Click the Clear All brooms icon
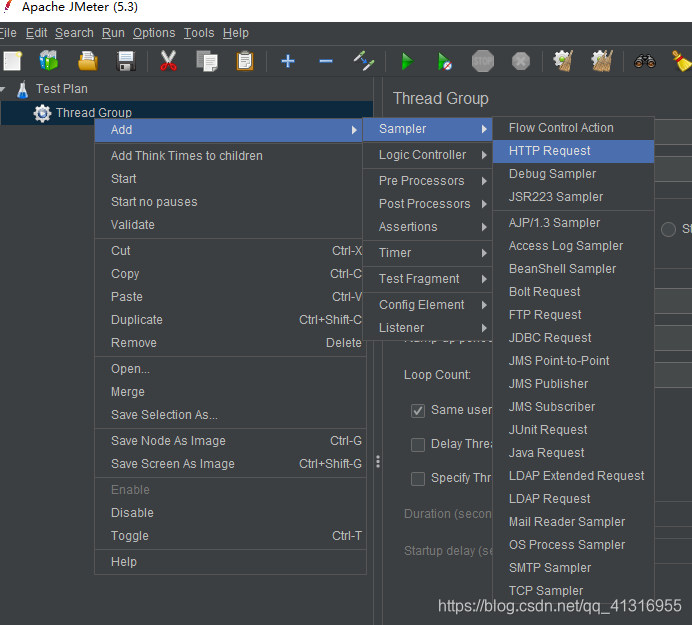Screen dimensions: 692x625 click(x=602, y=61)
